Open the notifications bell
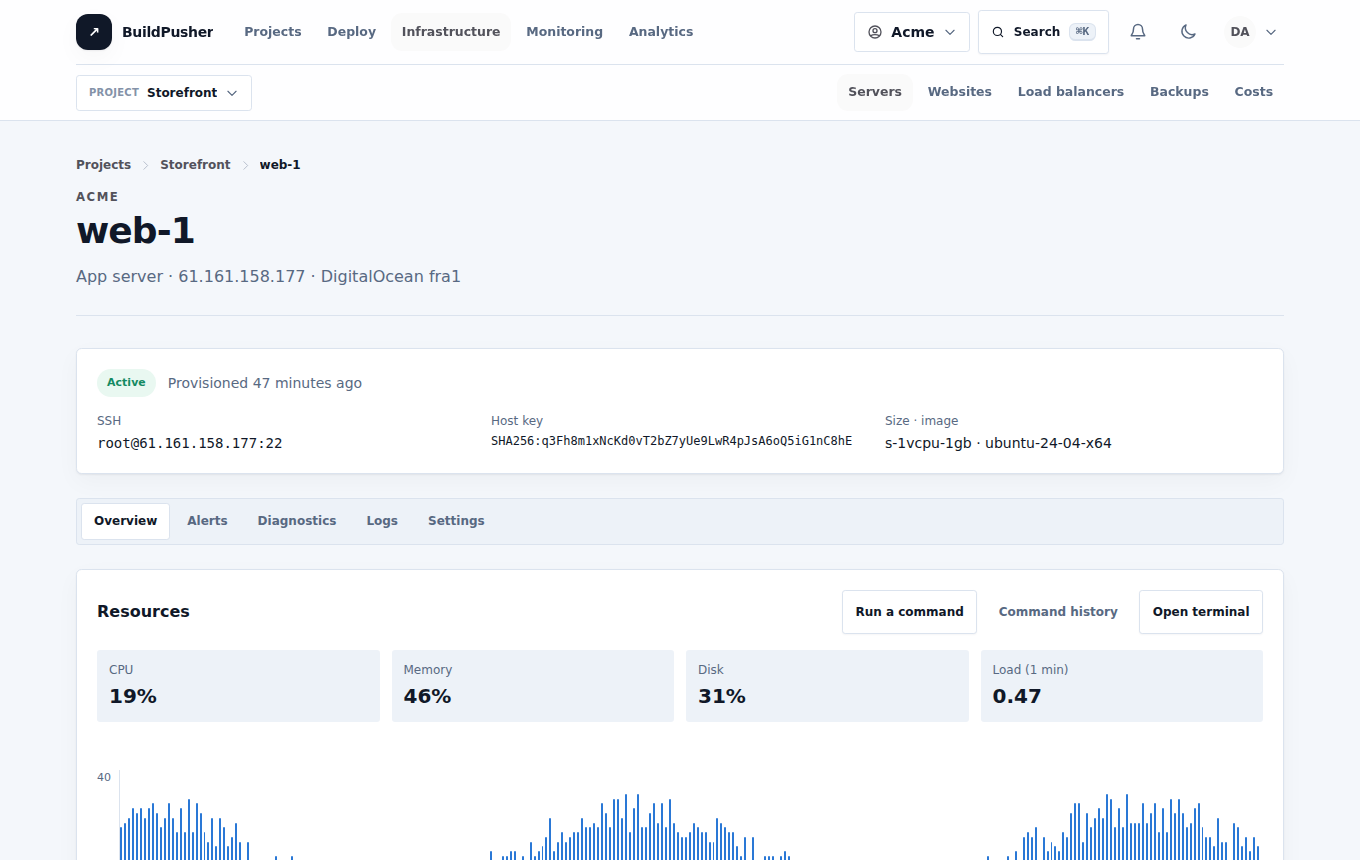This screenshot has height=860, width=1360. click(1138, 32)
